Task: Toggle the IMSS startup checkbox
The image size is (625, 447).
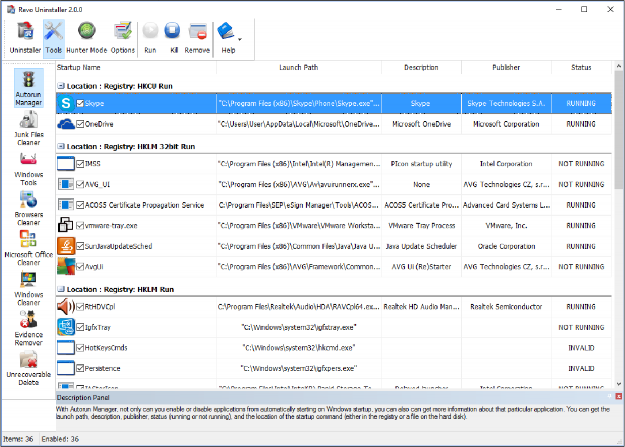Action: (80, 164)
